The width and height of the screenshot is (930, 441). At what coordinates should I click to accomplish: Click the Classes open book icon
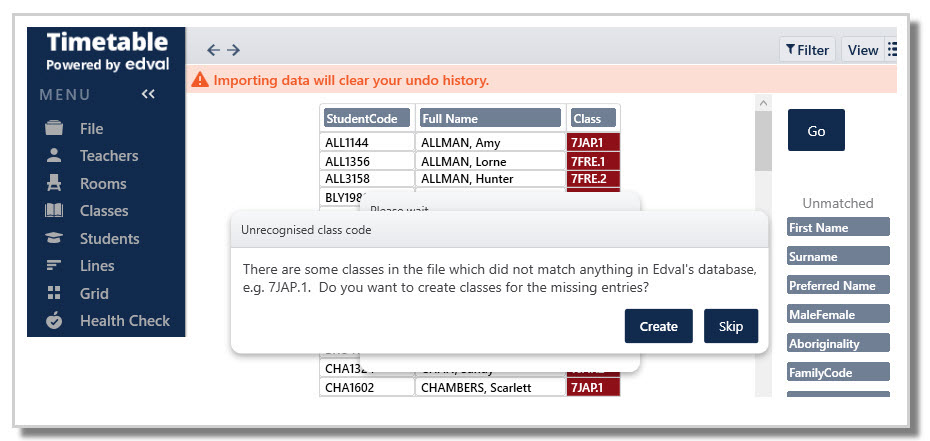click(x=54, y=211)
